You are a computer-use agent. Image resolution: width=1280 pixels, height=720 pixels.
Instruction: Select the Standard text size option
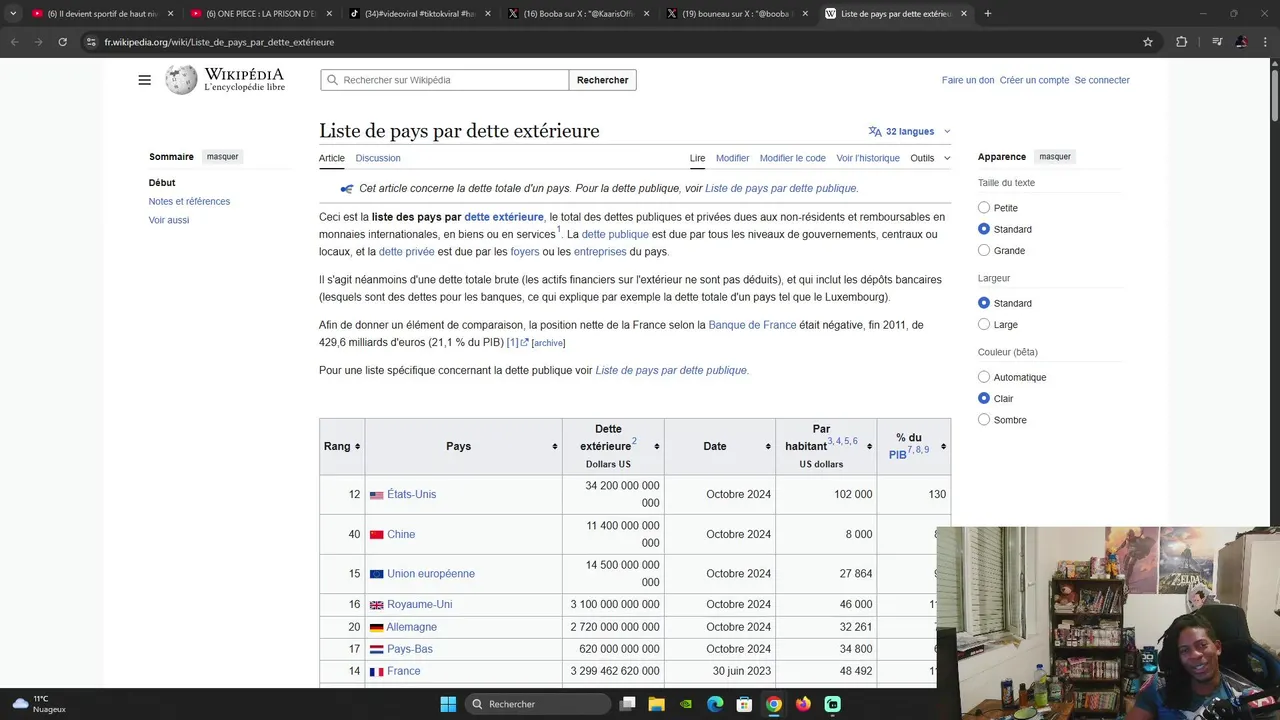point(984,229)
